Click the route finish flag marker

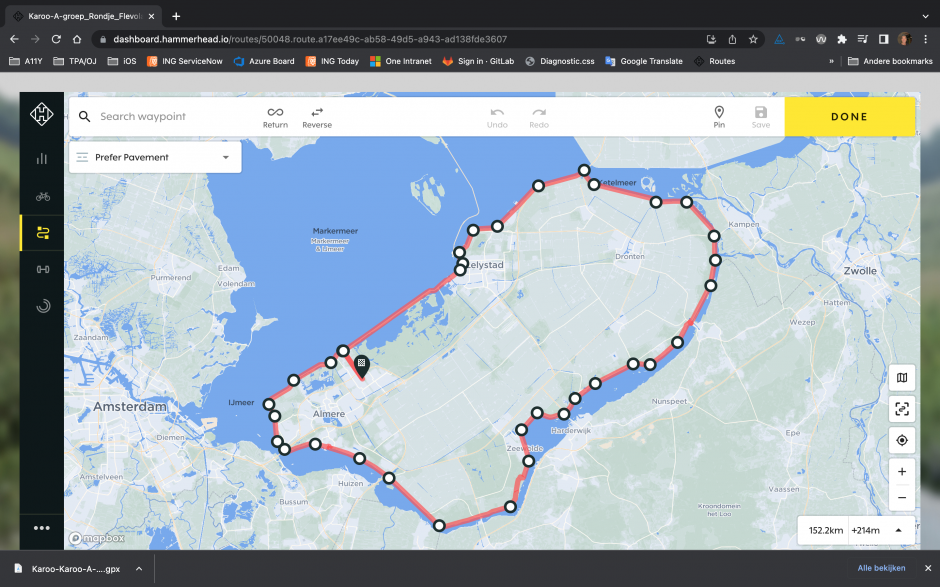pyautogui.click(x=361, y=366)
